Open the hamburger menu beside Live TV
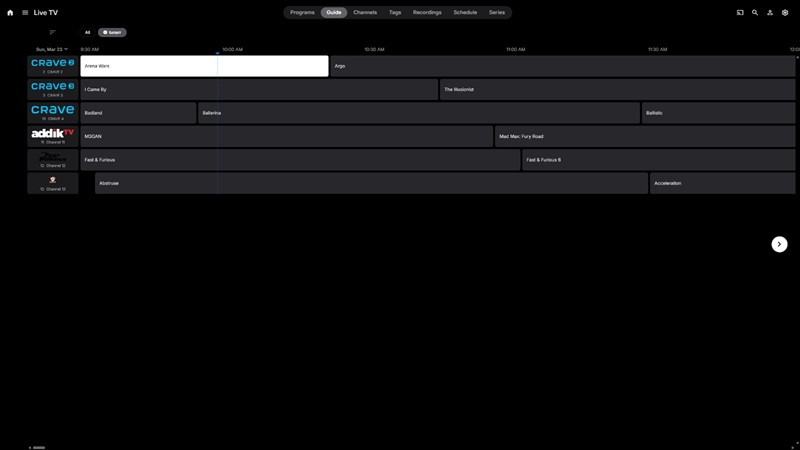The image size is (800, 450). click(x=25, y=13)
